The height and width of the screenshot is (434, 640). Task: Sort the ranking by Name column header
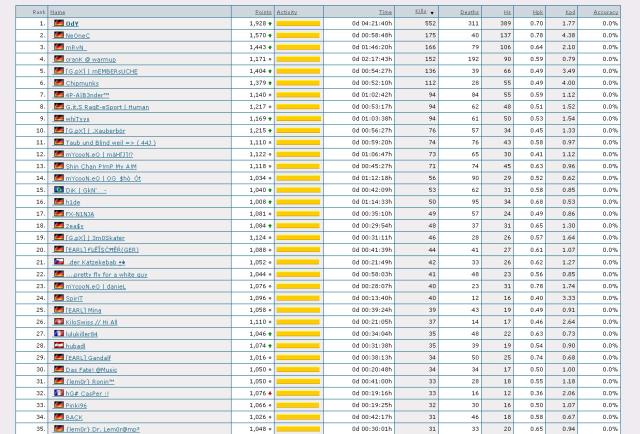coord(58,12)
